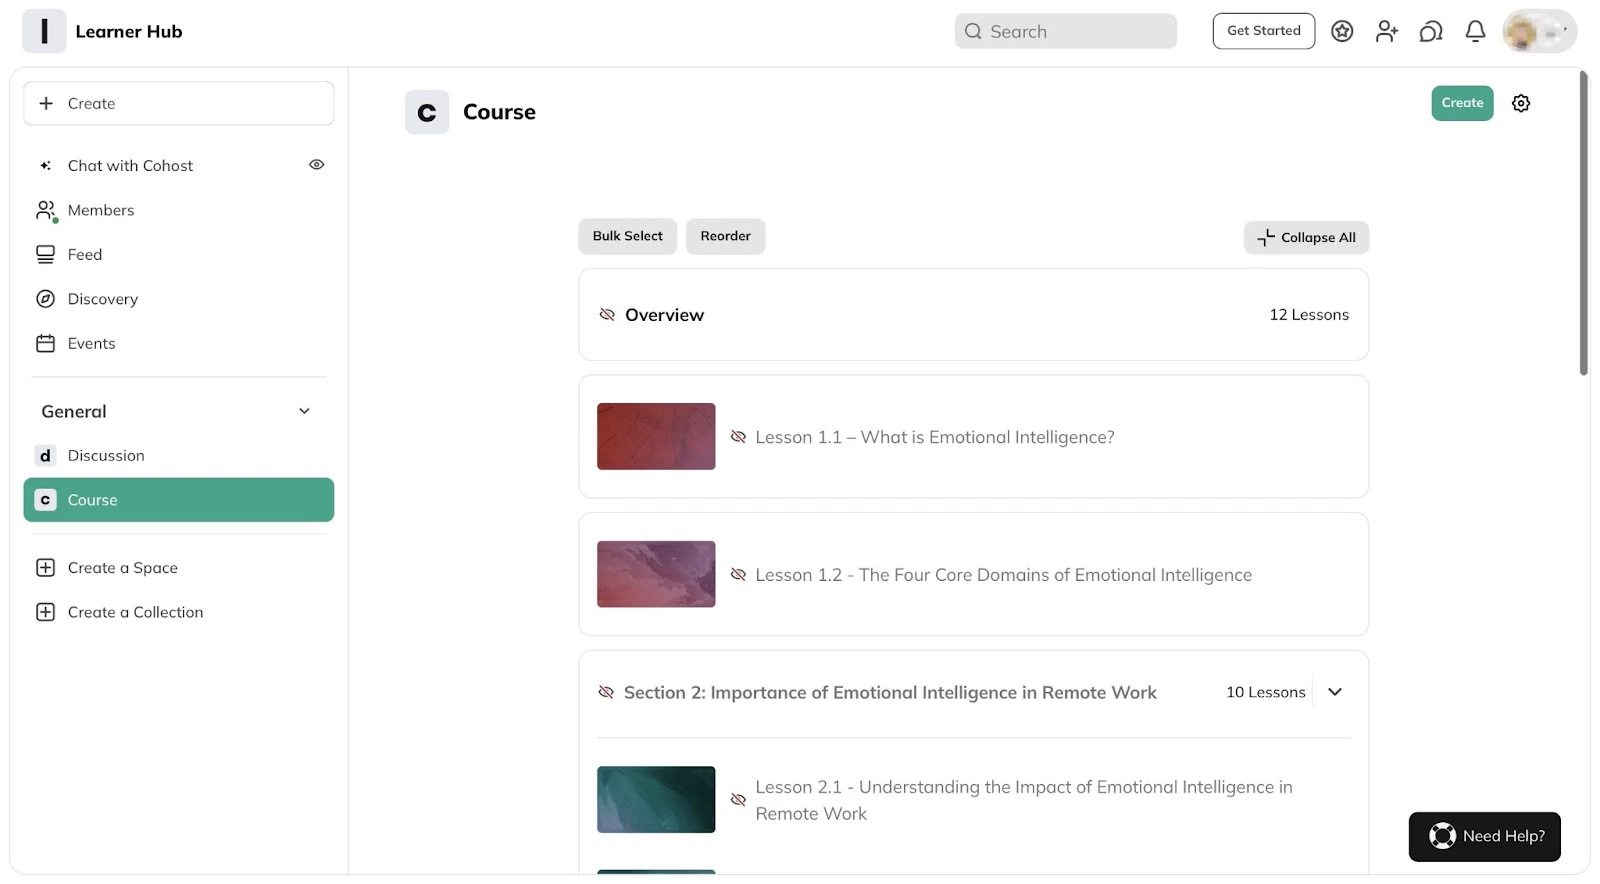Toggle the Chat with Cohost eye visibility
This screenshot has height=884, width=1600.
316,164
